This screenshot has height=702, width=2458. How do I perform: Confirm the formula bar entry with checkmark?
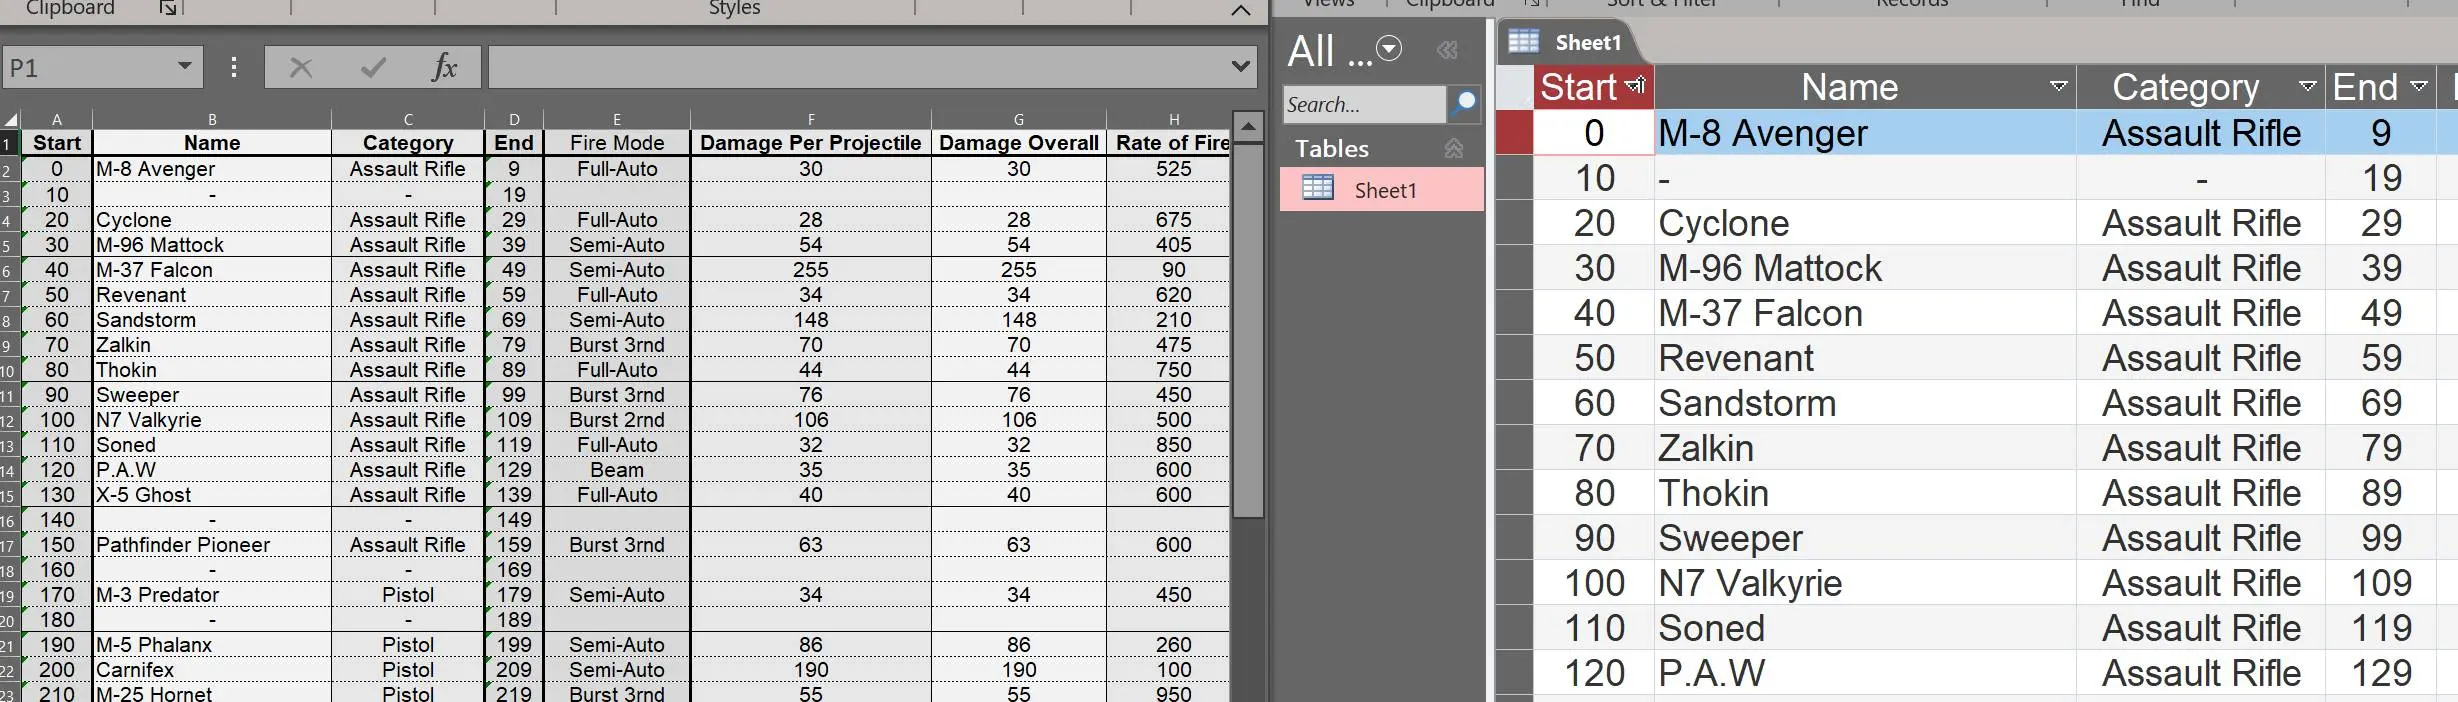tap(374, 67)
